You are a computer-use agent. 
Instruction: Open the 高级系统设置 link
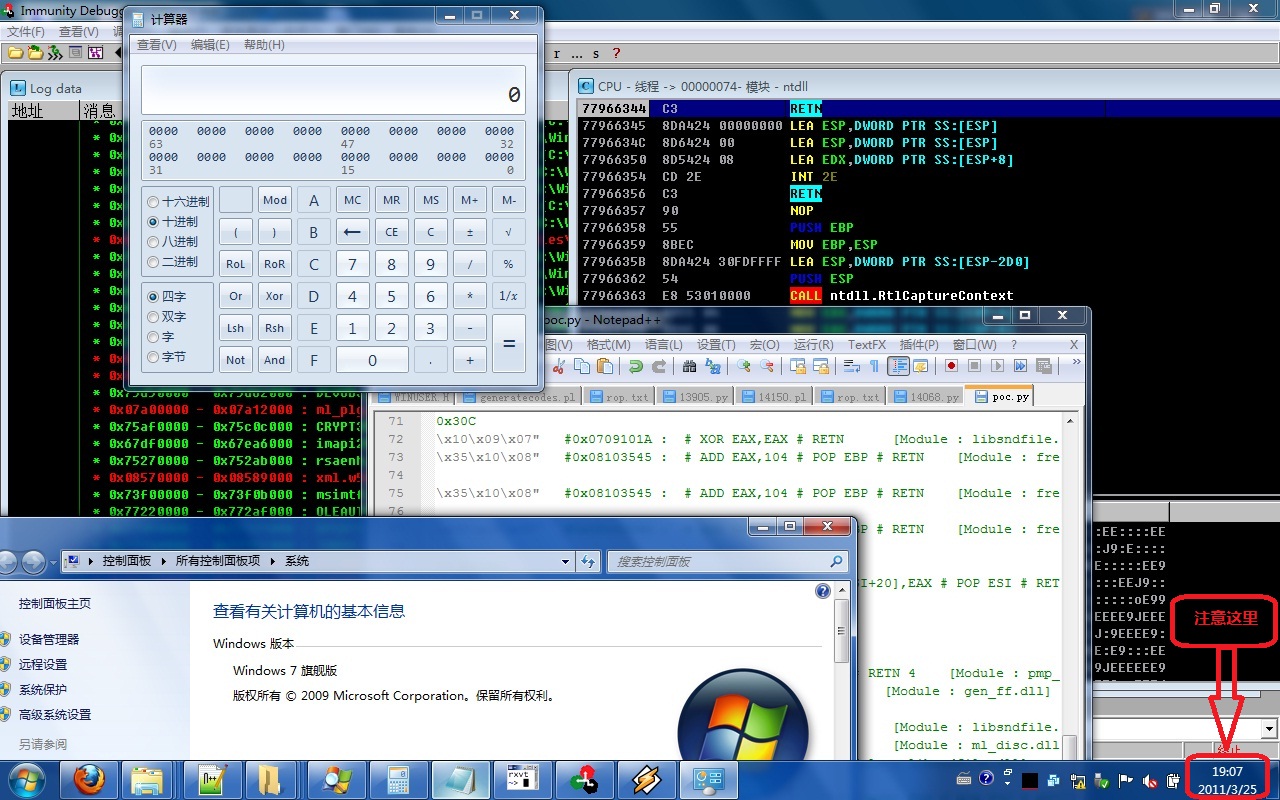point(55,714)
